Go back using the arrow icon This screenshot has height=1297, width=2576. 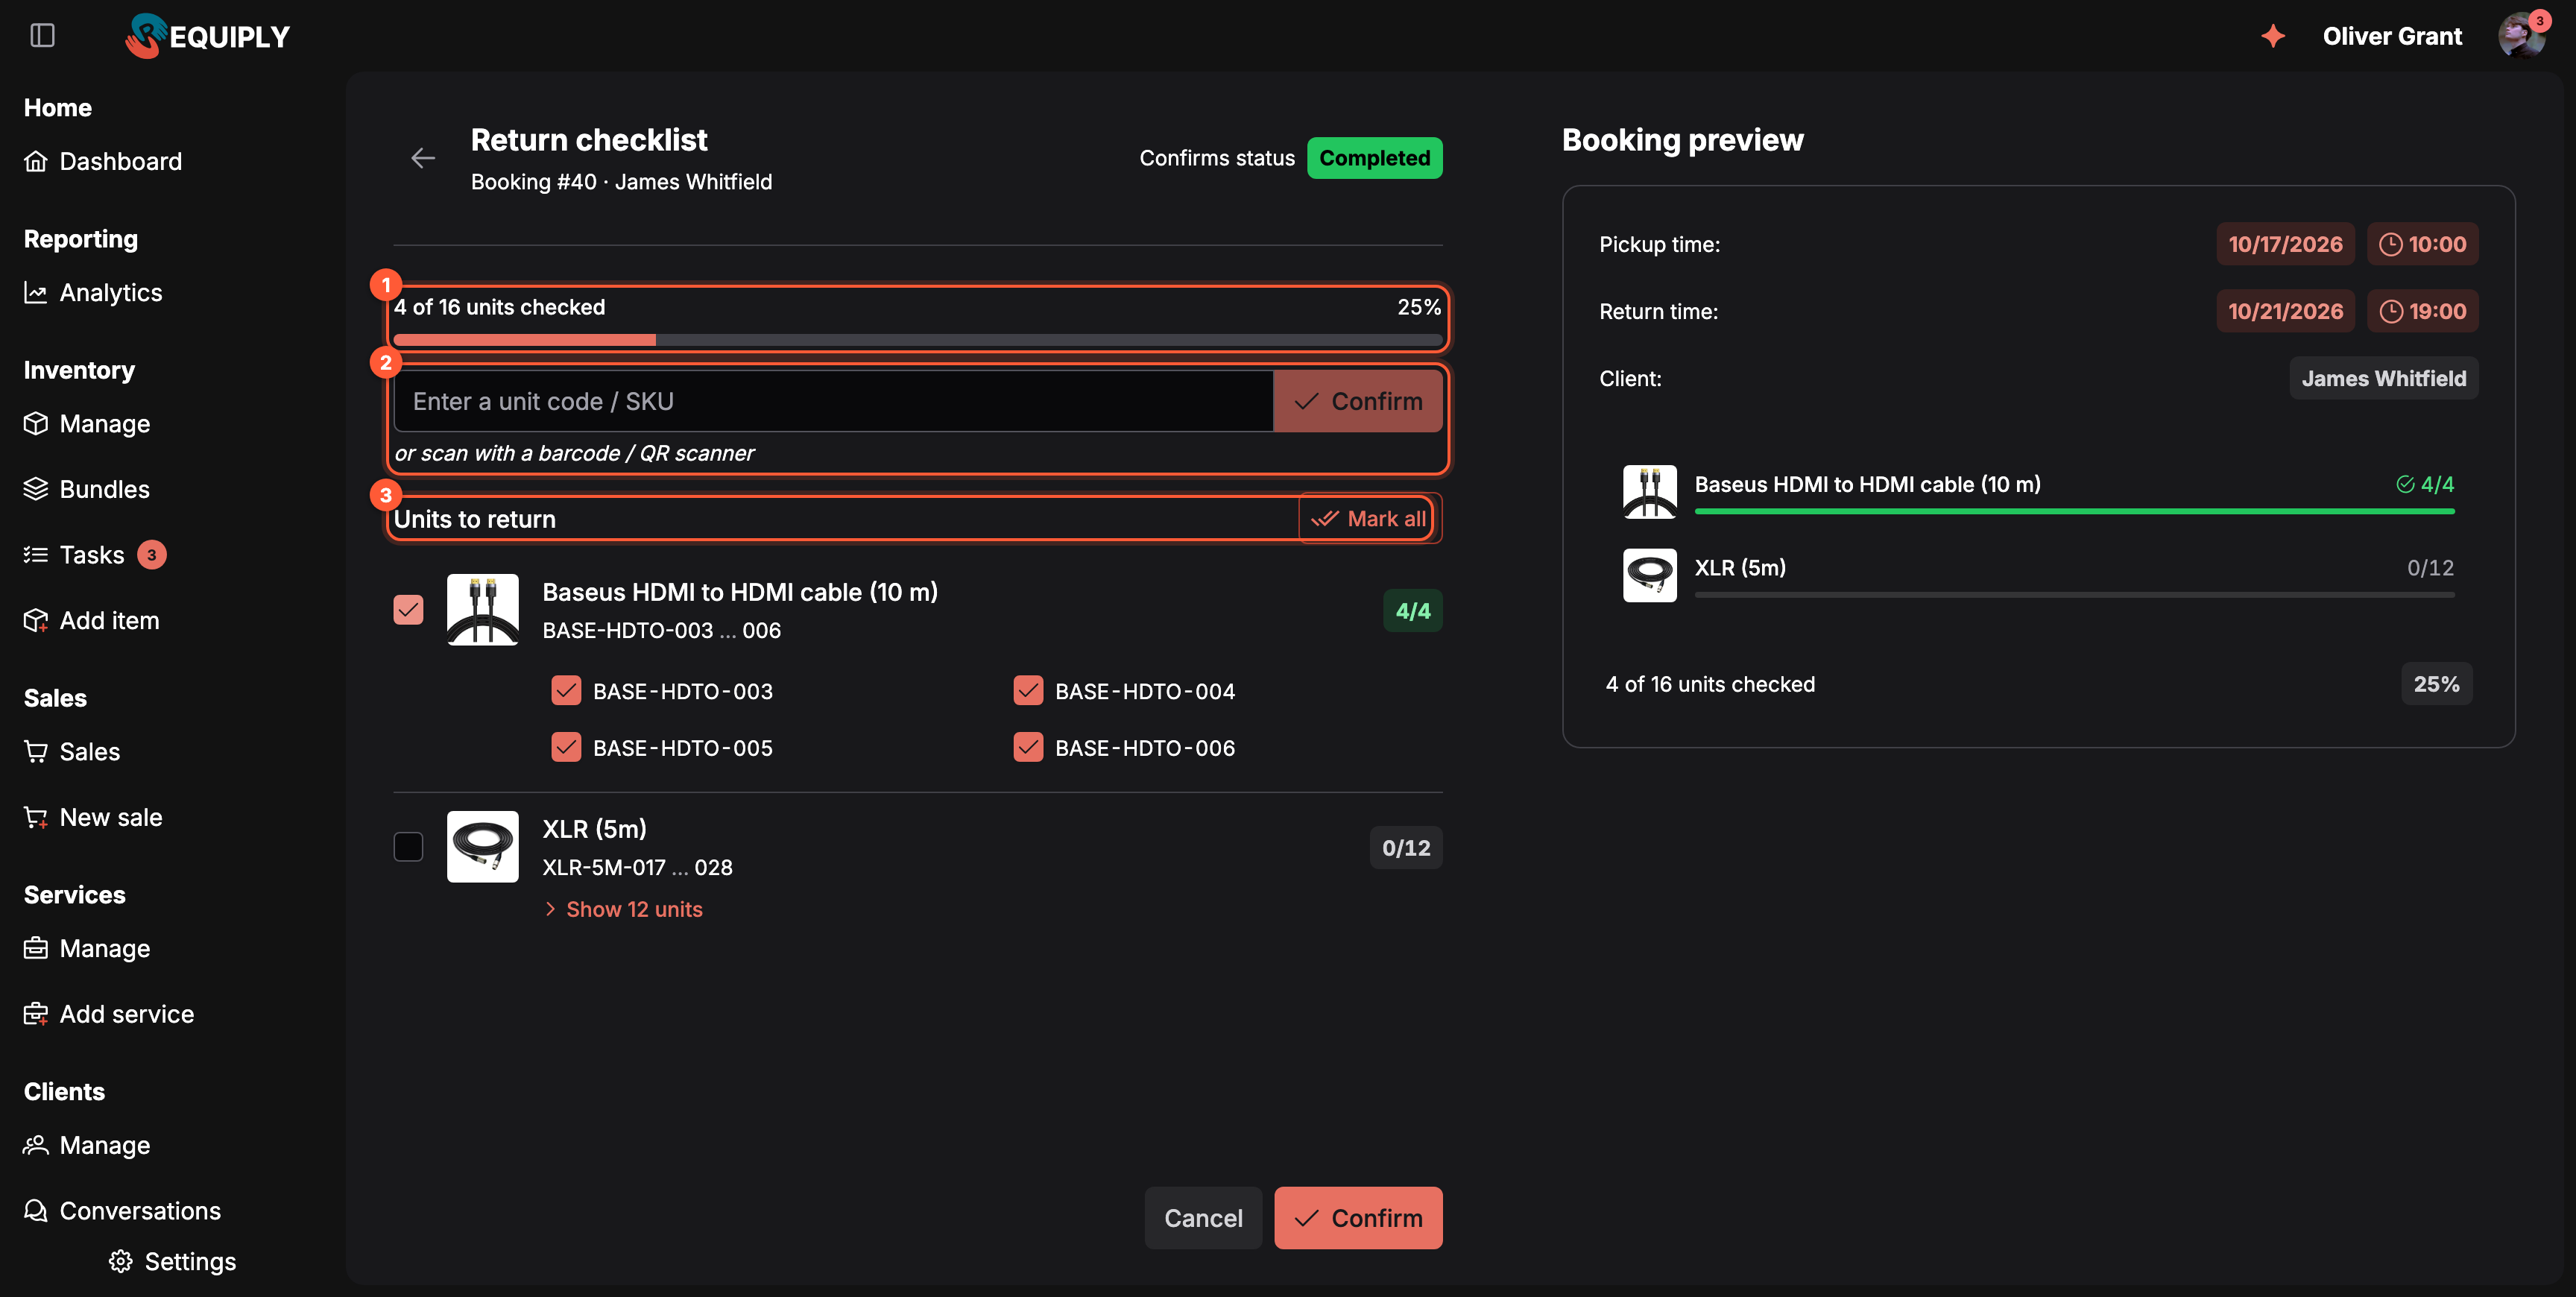point(423,158)
